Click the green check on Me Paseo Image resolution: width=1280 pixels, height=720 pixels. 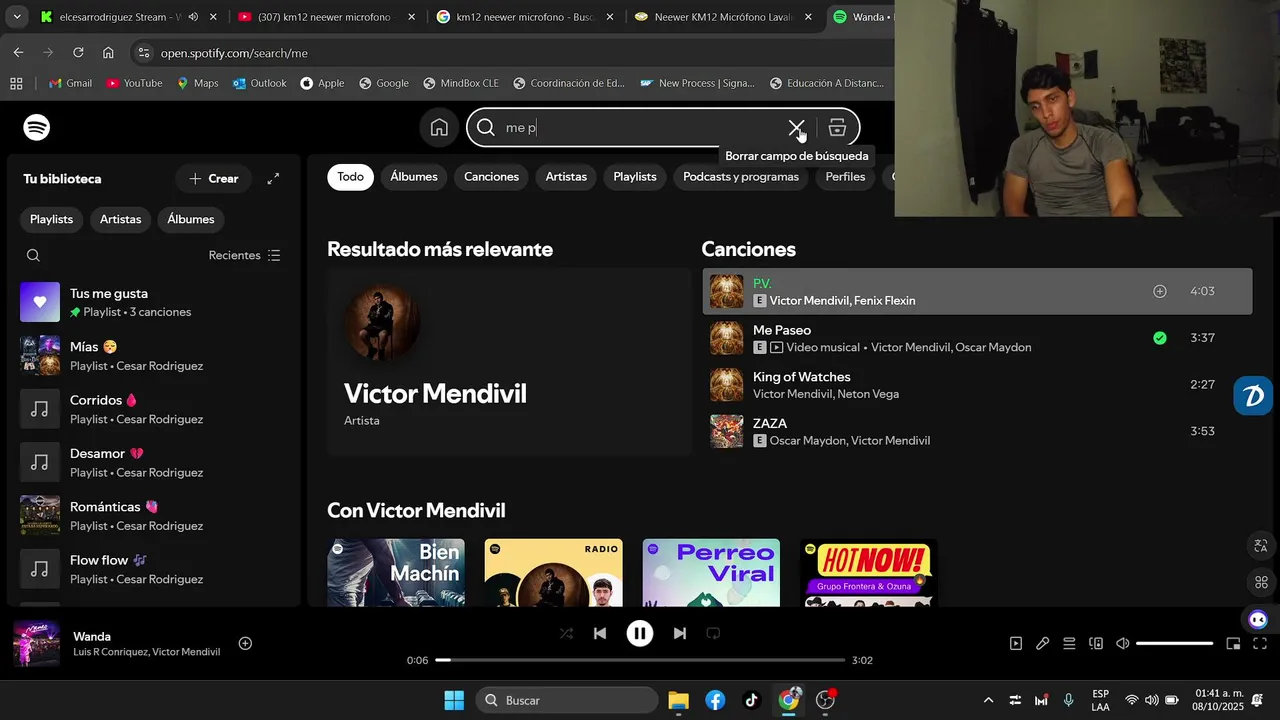[x=1160, y=338]
